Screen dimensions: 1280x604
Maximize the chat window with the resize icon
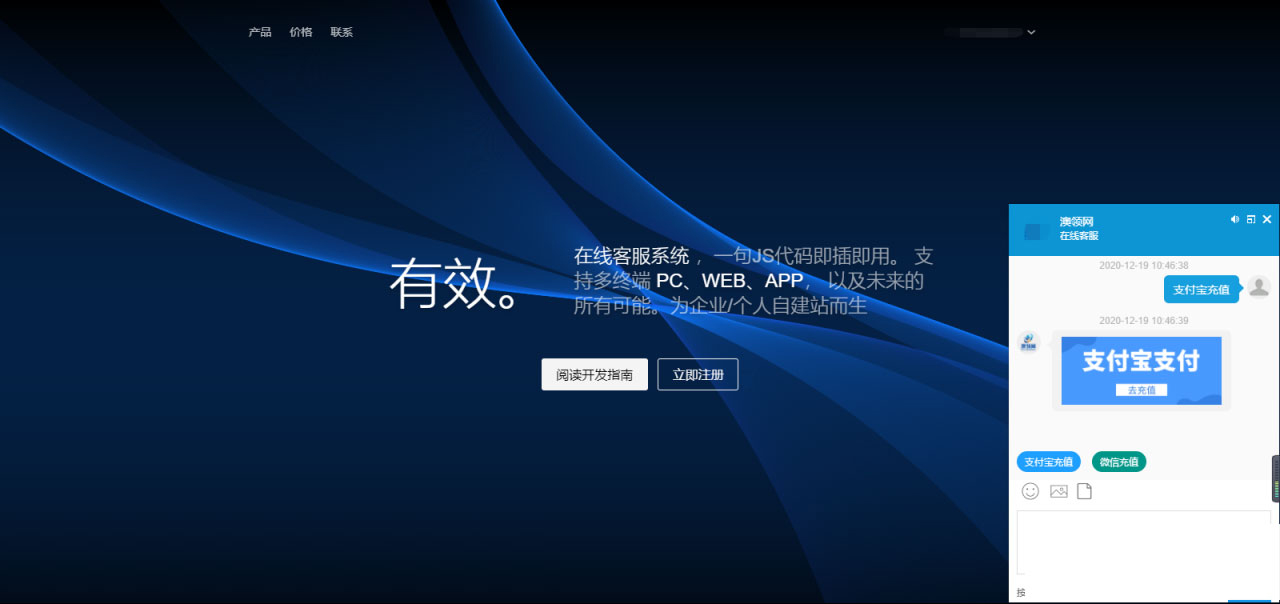[x=1251, y=219]
